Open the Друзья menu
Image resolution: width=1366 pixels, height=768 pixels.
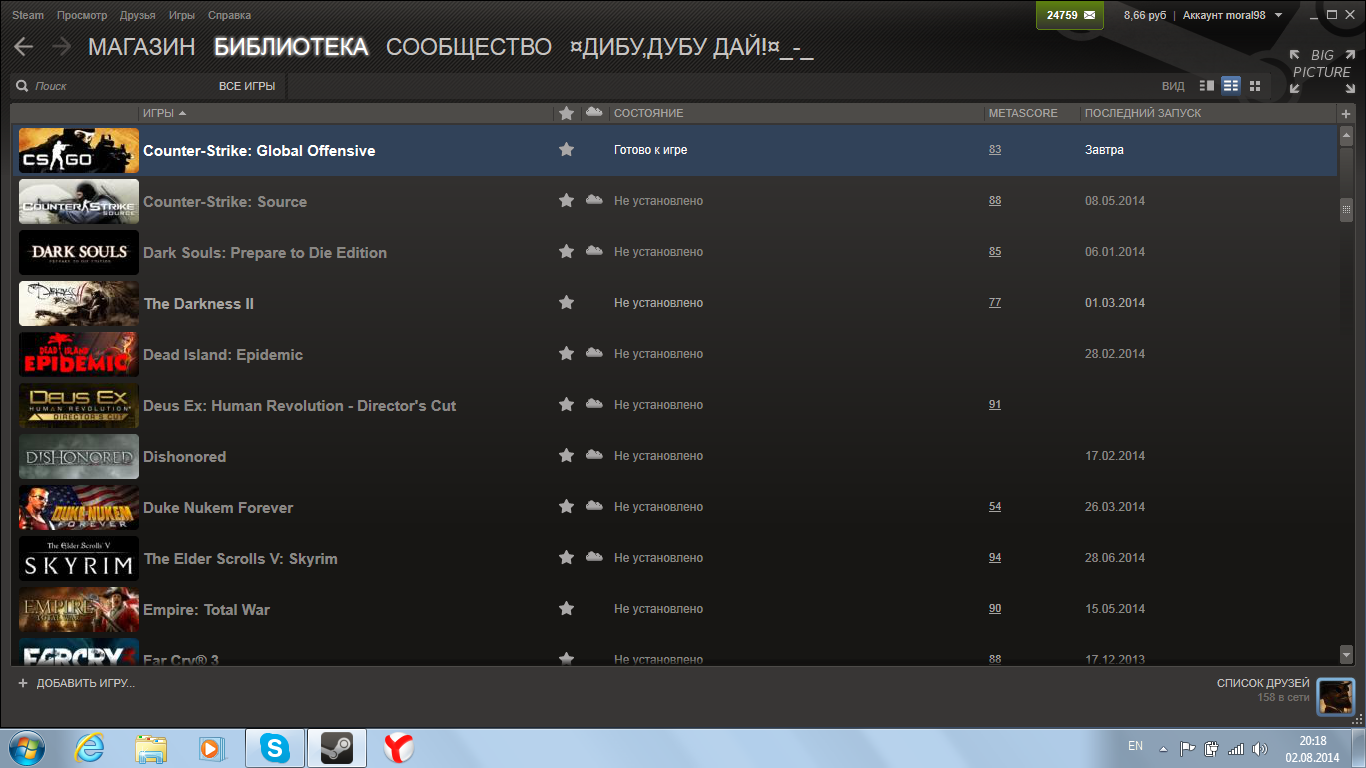[138, 15]
